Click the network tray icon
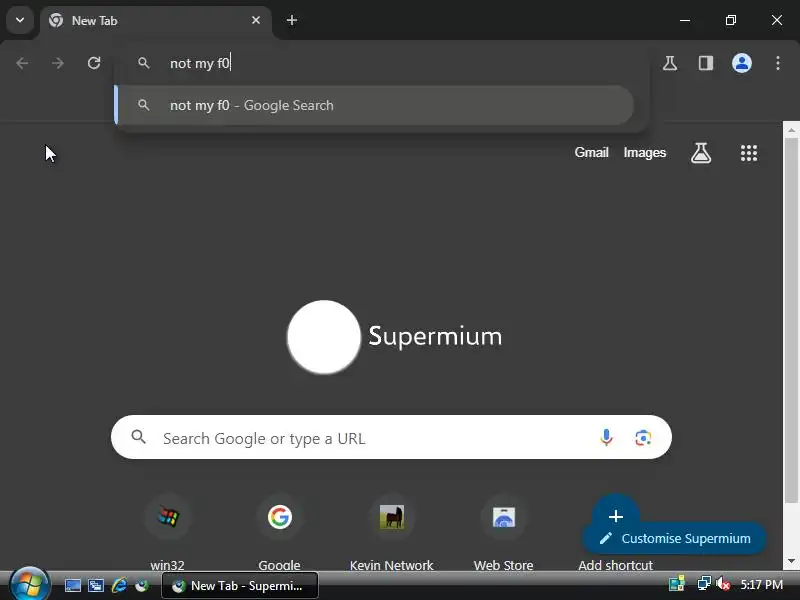This screenshot has height=600, width=800. pyautogui.click(x=704, y=584)
